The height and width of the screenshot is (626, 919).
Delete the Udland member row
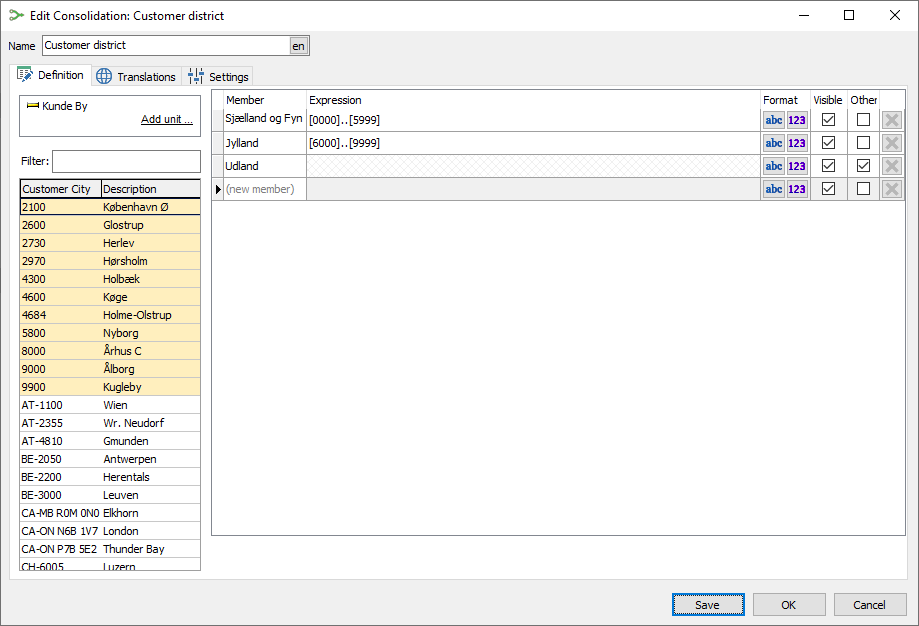[x=891, y=166]
